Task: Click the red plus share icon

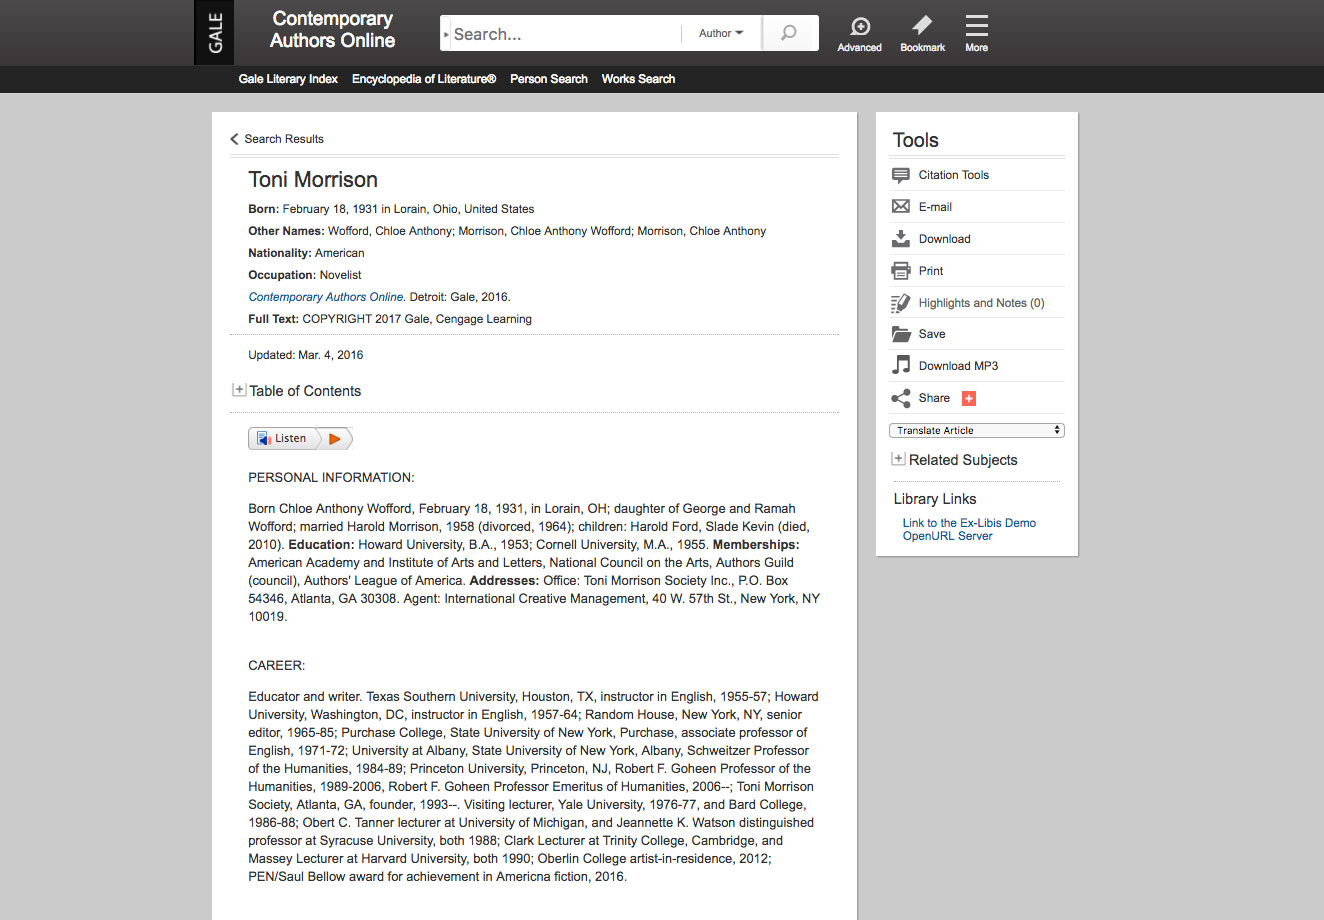Action: pos(968,398)
